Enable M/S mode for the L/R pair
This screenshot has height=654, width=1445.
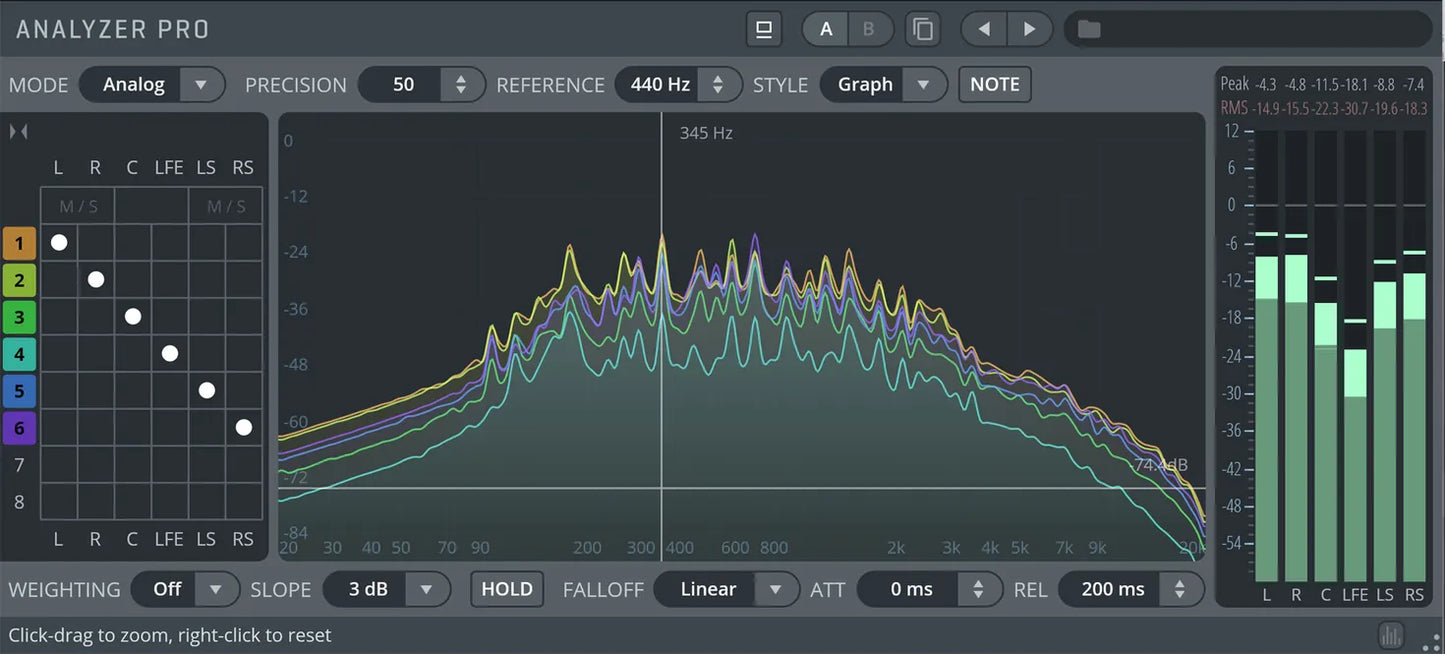coord(78,206)
